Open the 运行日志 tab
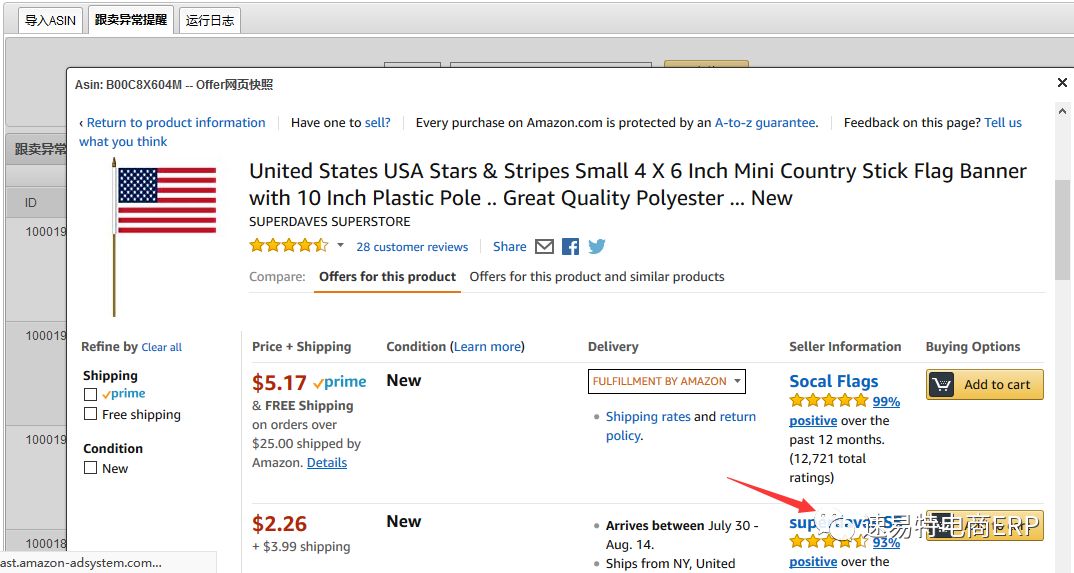Viewport: 1074px width, 573px height. (x=210, y=20)
